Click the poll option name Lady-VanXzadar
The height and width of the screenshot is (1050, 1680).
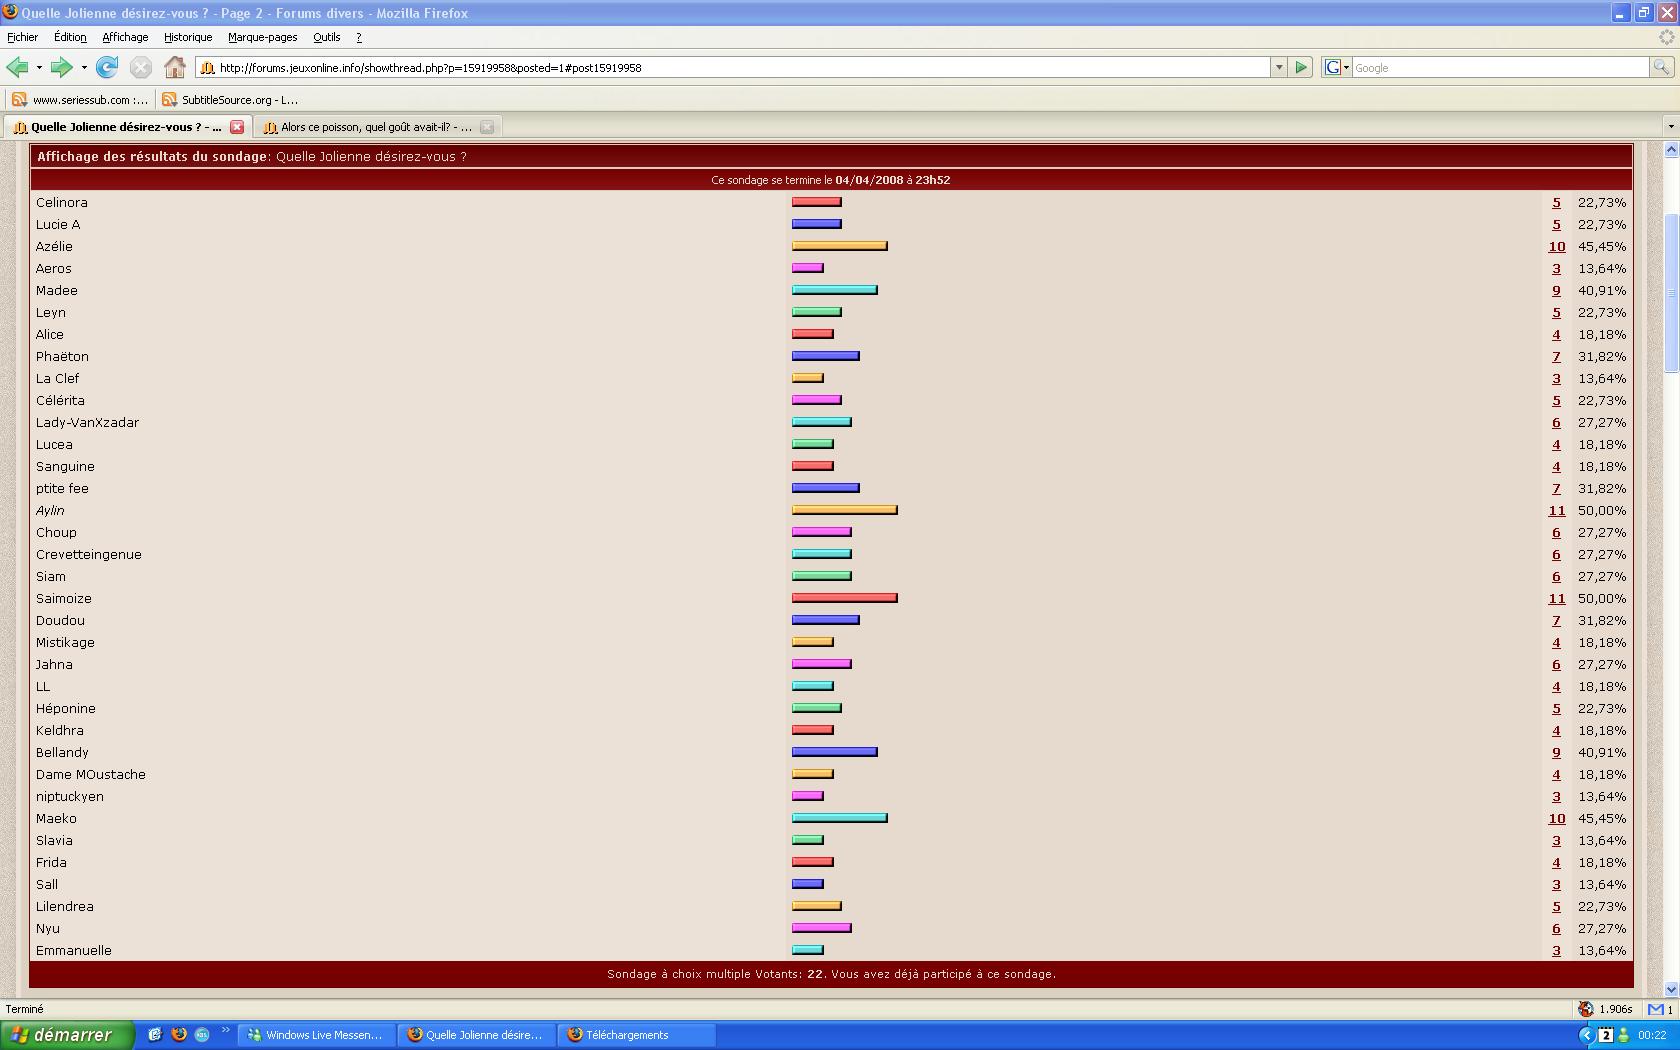(87, 422)
